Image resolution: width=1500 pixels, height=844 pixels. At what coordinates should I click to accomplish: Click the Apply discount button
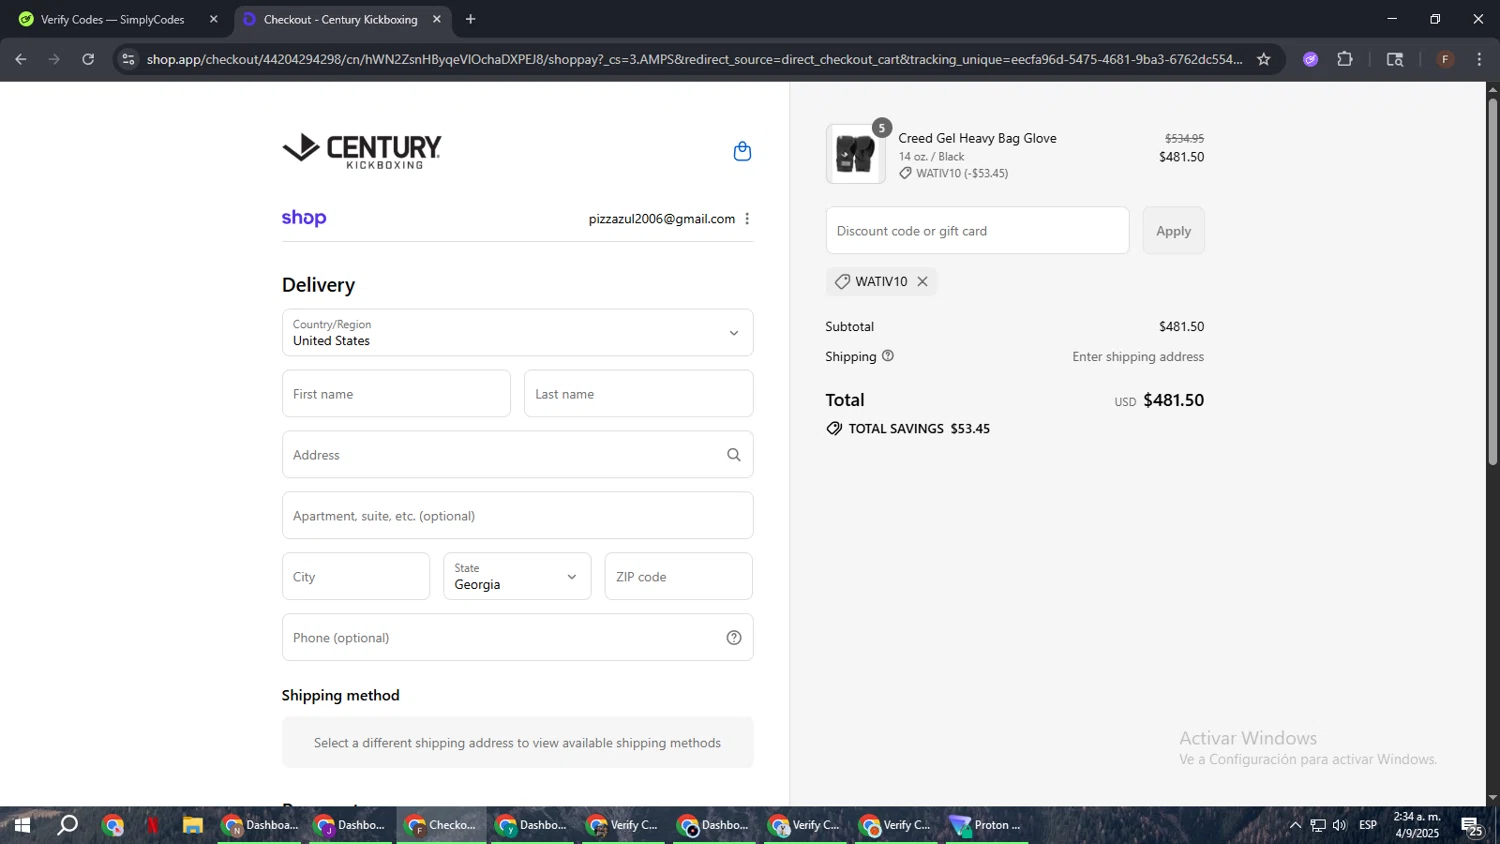(1174, 231)
